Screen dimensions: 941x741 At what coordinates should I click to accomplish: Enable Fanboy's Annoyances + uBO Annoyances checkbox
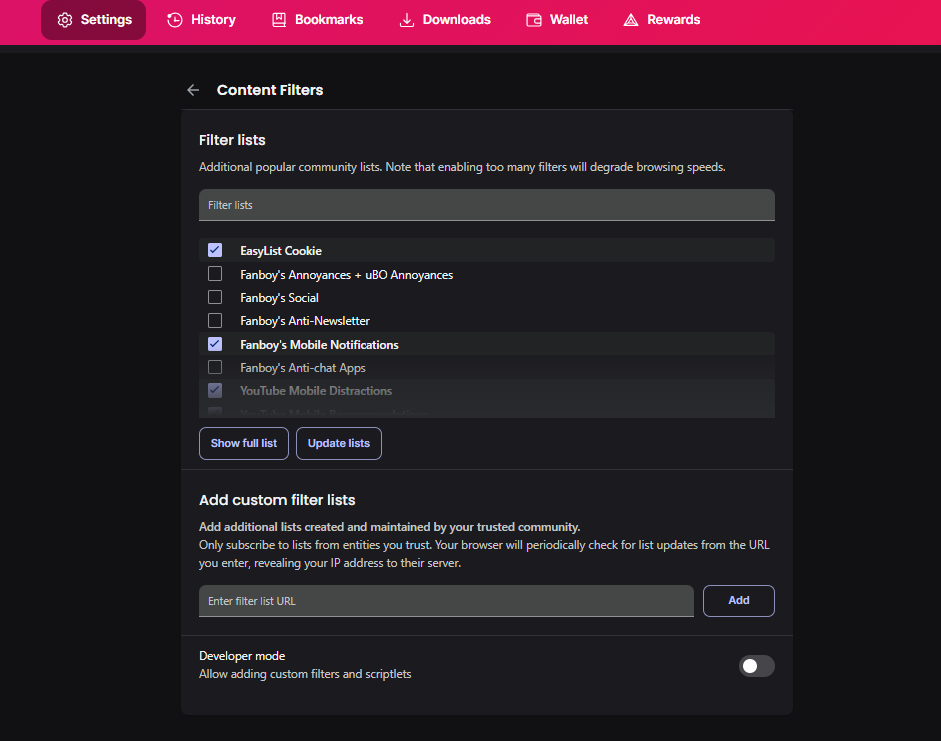point(215,274)
